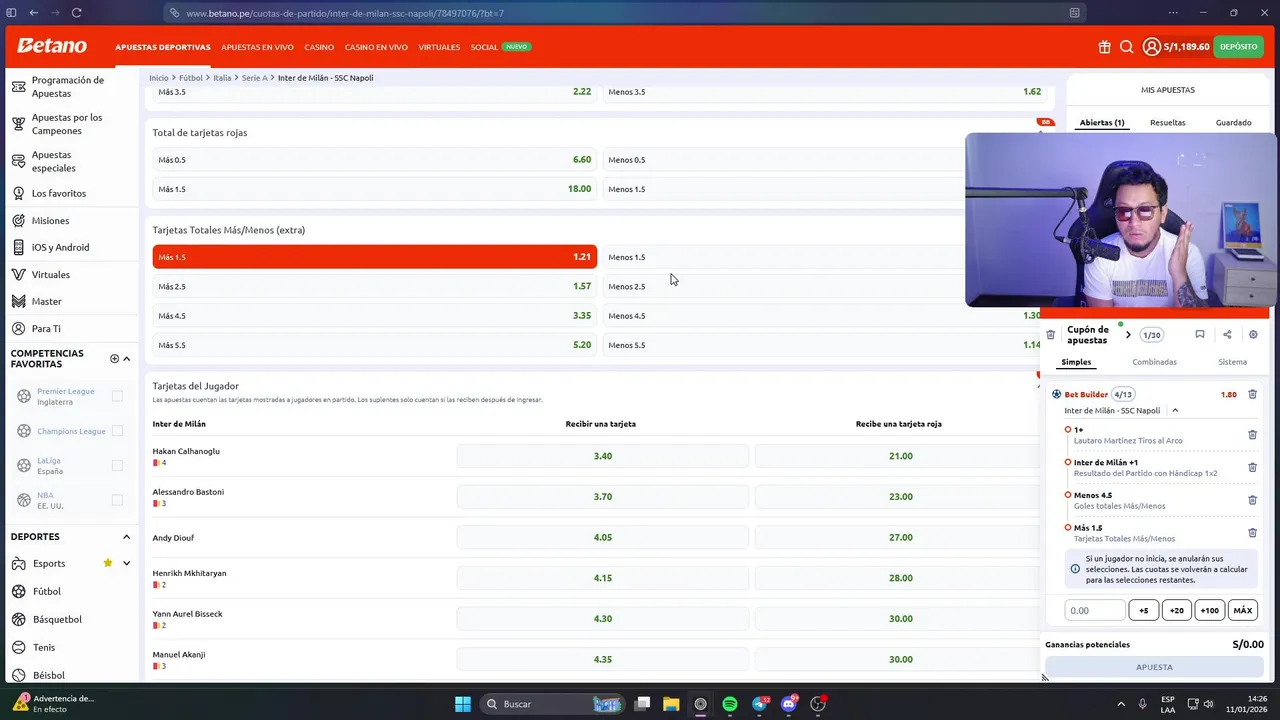Image resolution: width=1280 pixels, height=720 pixels.
Task: Collapse the Deportes section
Action: click(x=126, y=537)
